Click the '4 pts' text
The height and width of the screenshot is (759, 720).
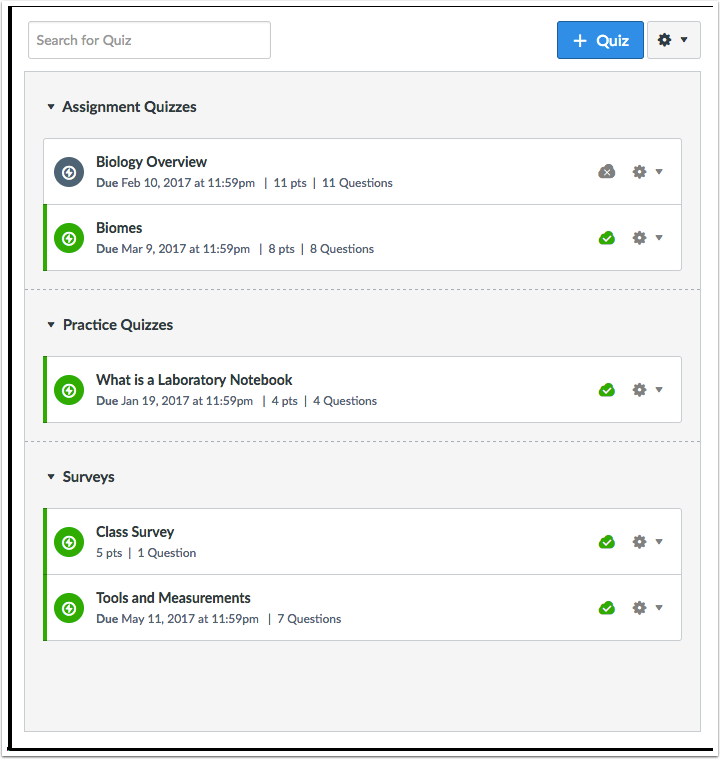(285, 401)
